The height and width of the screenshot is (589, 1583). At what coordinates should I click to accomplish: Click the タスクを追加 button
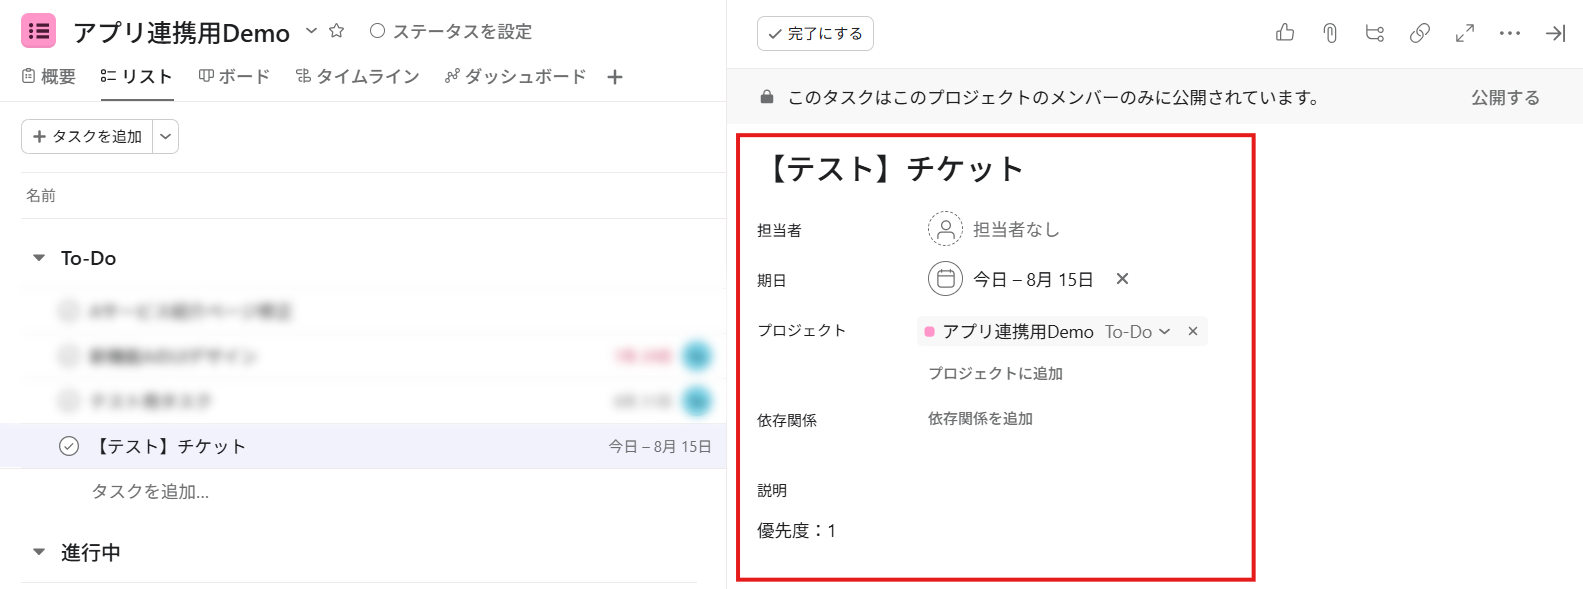coord(87,136)
